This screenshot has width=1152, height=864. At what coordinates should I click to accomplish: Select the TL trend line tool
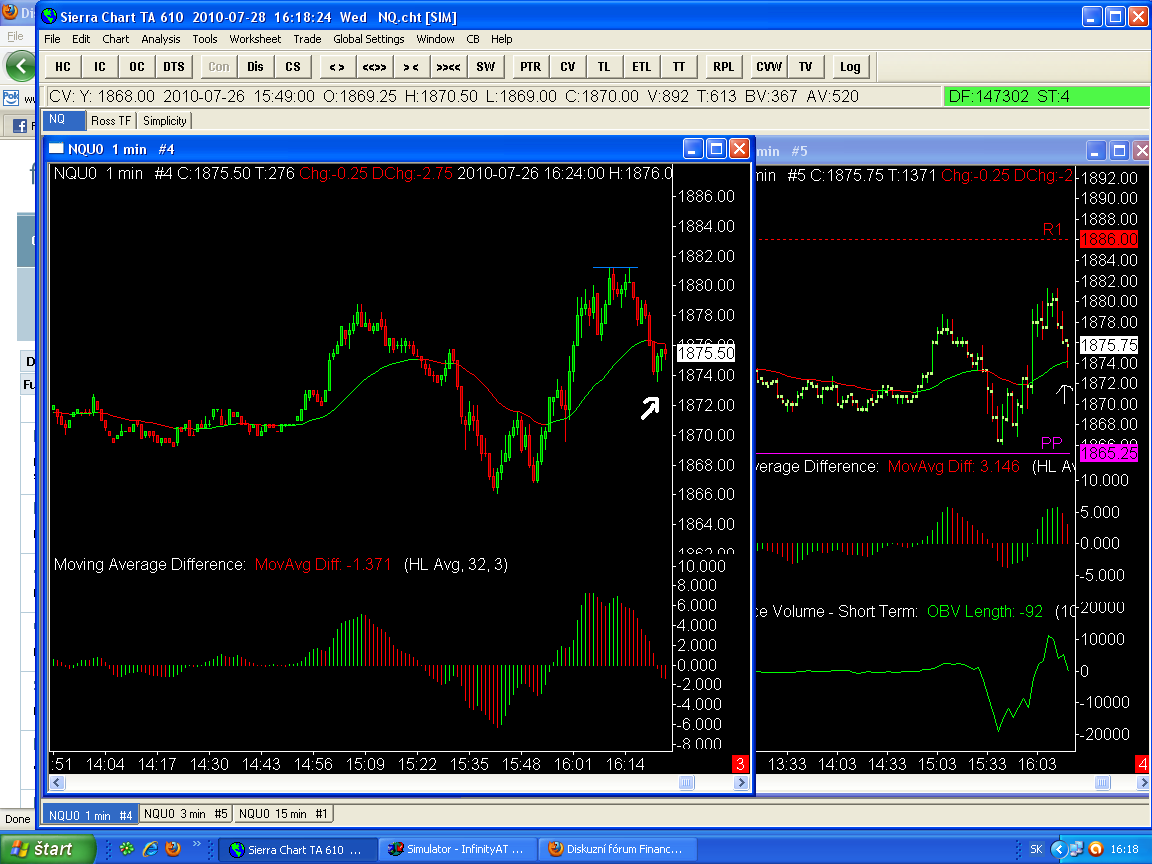pos(604,67)
